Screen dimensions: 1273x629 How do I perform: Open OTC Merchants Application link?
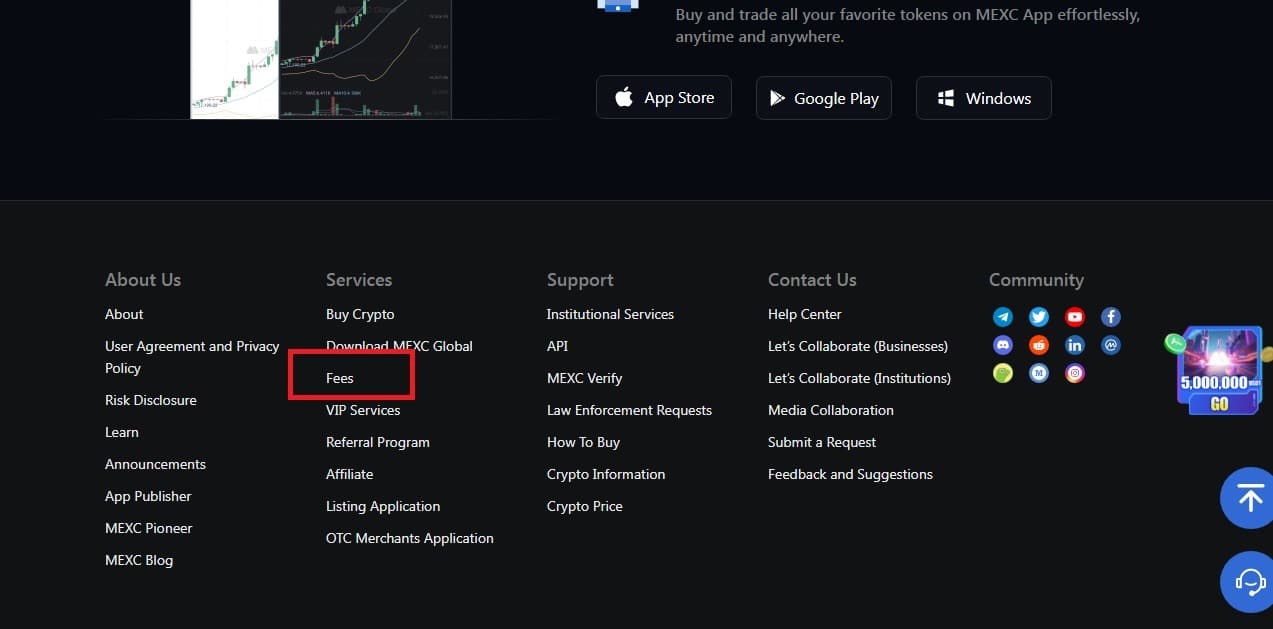(410, 538)
